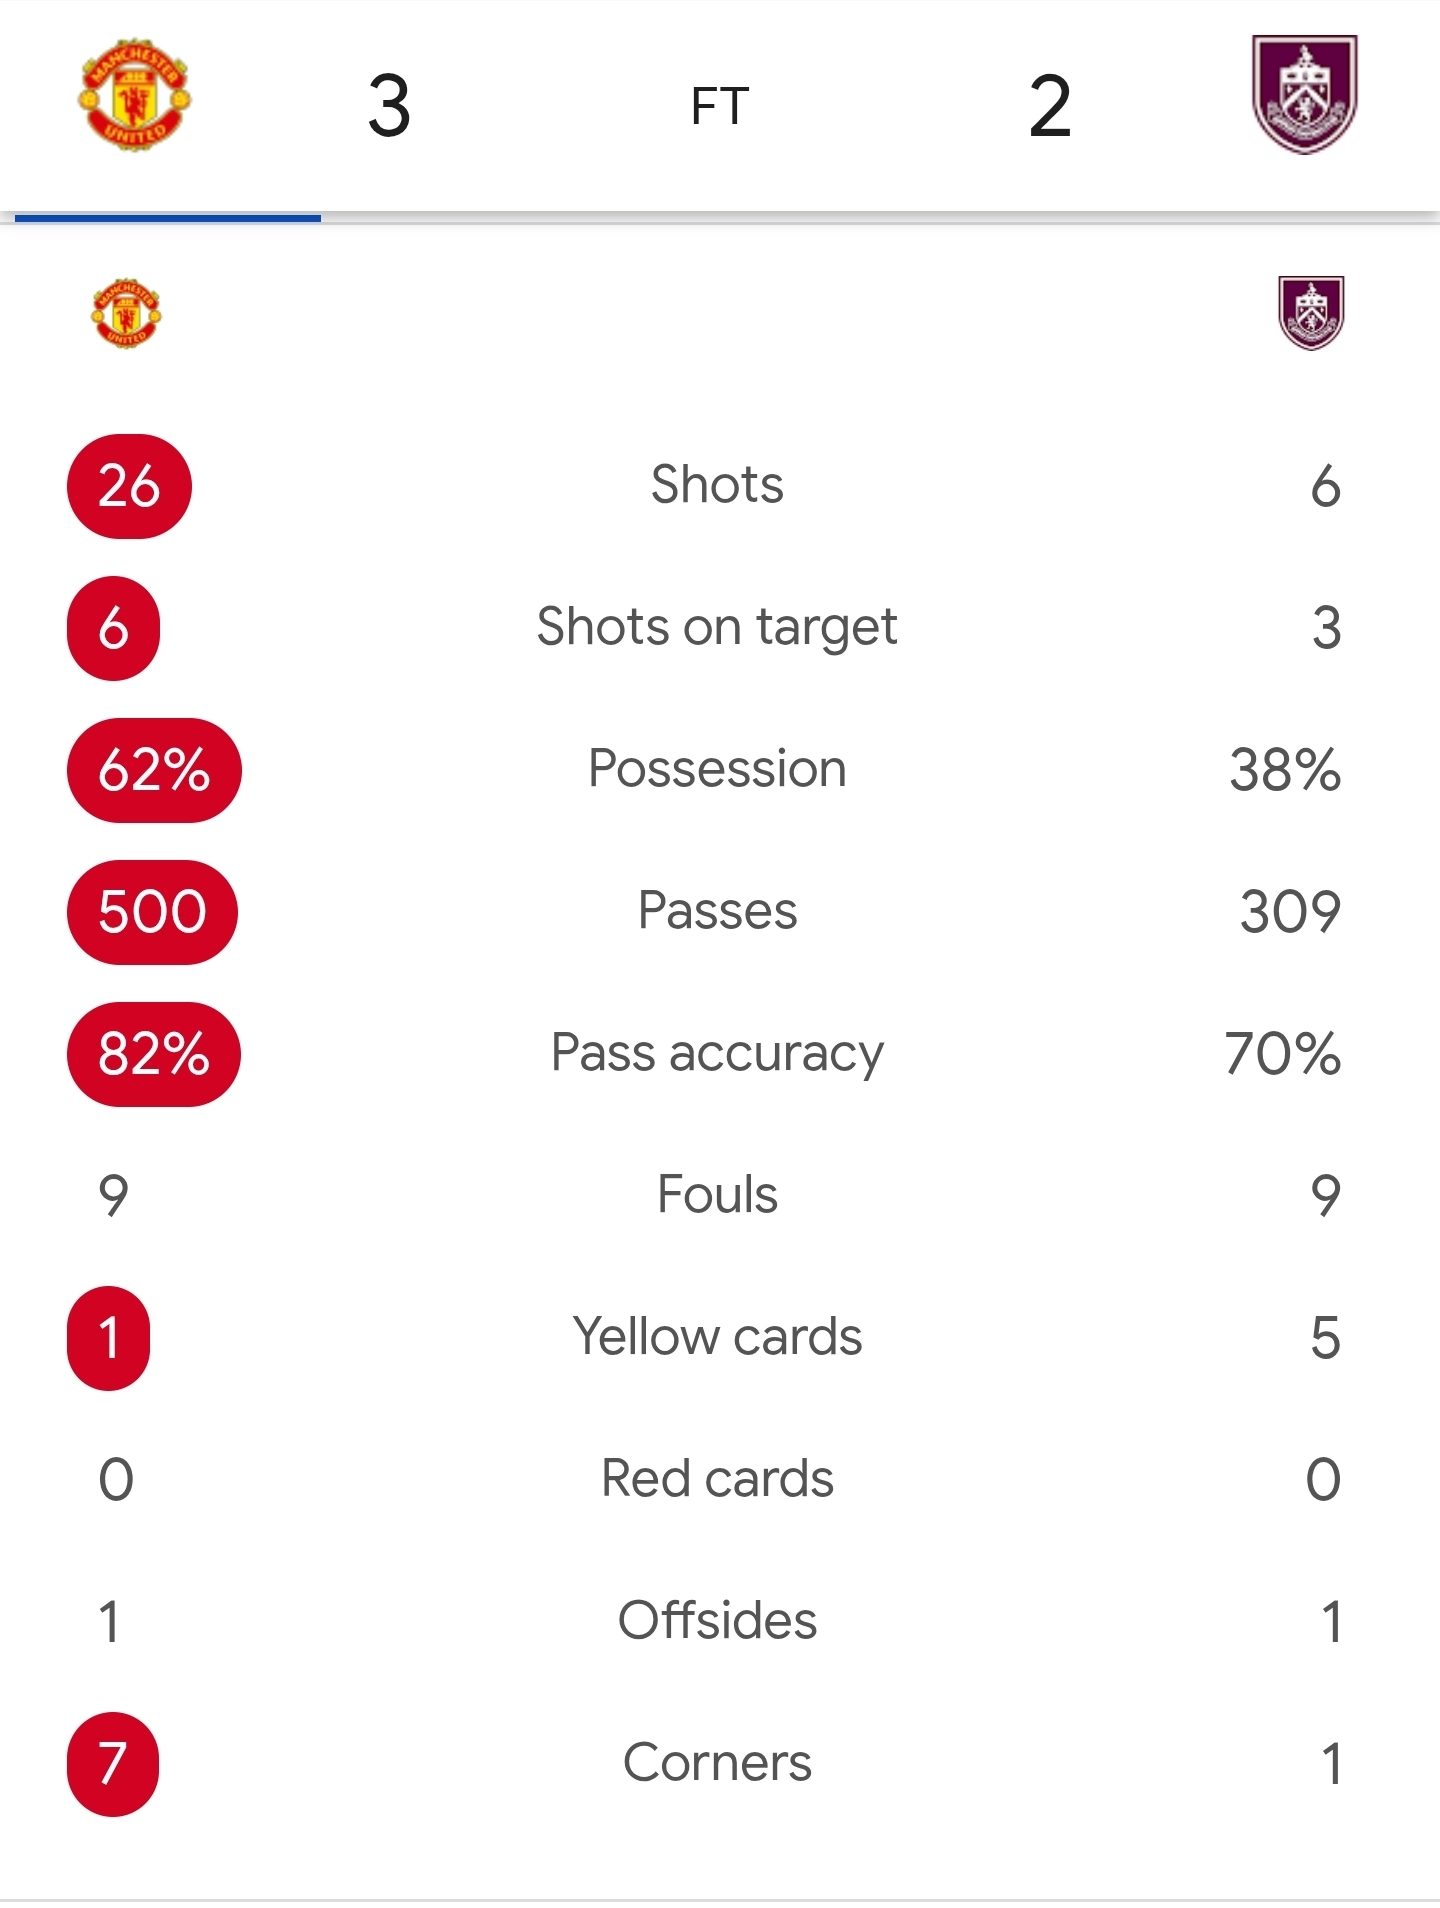Click Burnley's 38% possession value
Image resolution: width=1440 pixels, height=1908 pixels.
(1285, 770)
